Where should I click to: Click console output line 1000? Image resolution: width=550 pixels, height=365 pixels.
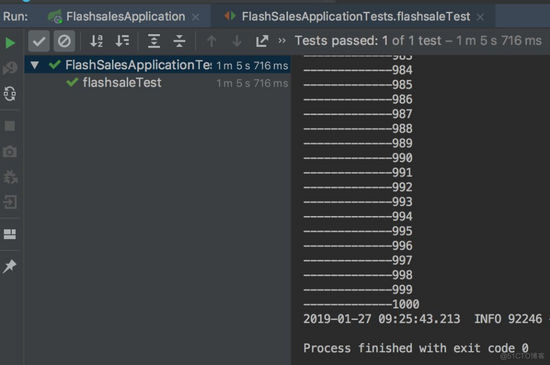pyautogui.click(x=361, y=304)
